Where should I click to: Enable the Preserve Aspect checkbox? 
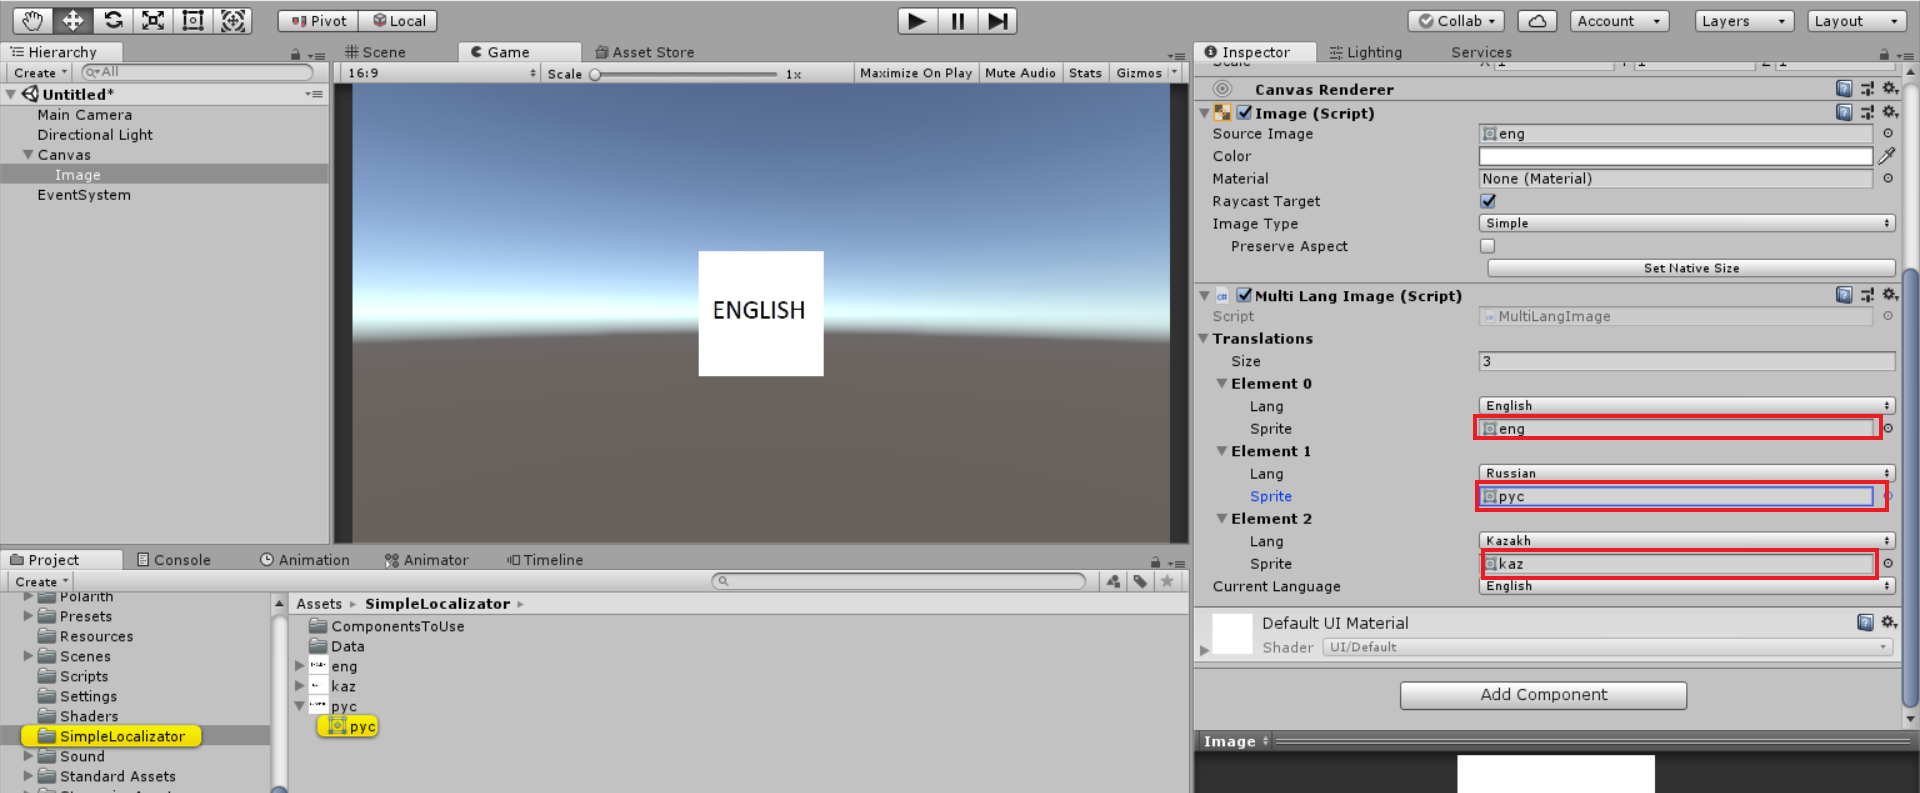click(x=1488, y=246)
